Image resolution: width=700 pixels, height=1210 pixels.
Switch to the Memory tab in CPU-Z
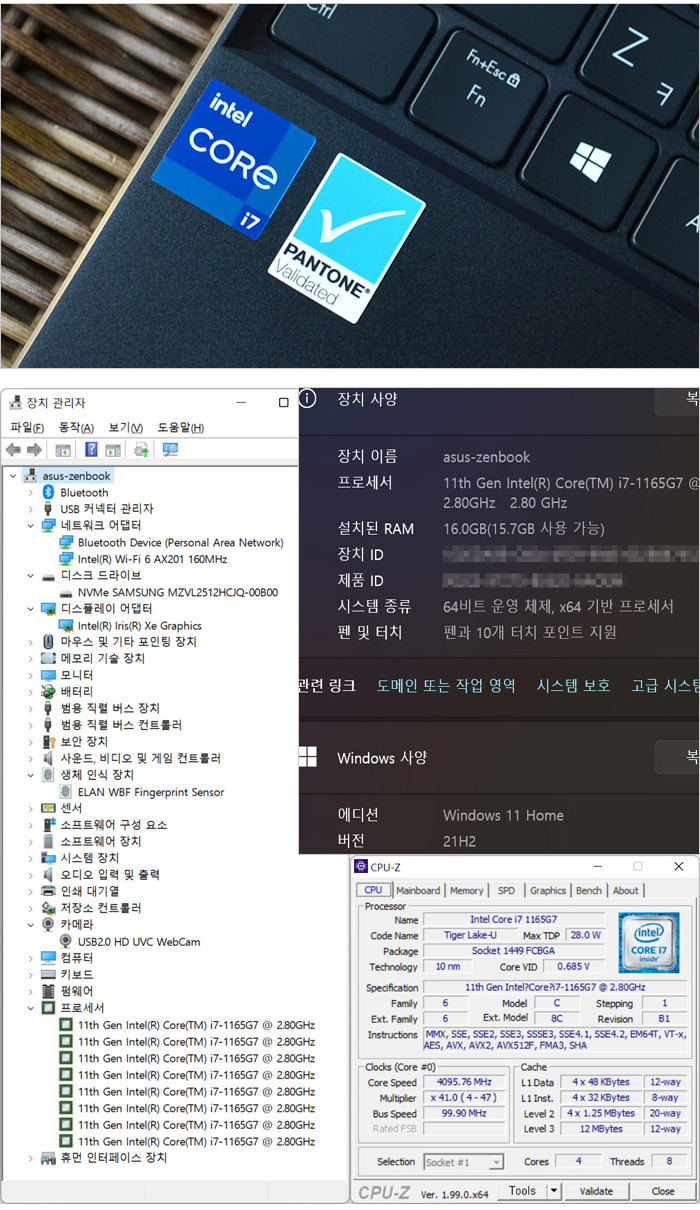tap(467, 890)
